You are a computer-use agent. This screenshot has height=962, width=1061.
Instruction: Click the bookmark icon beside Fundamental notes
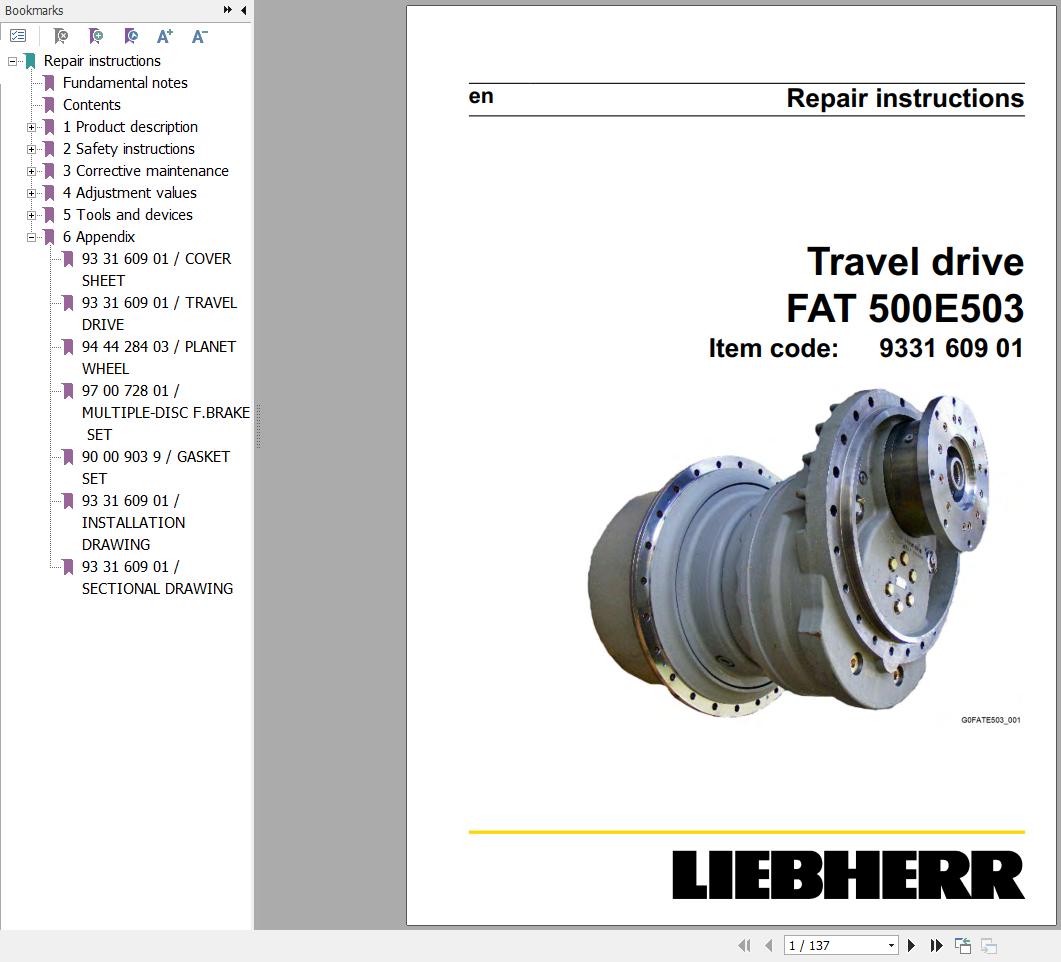49,83
